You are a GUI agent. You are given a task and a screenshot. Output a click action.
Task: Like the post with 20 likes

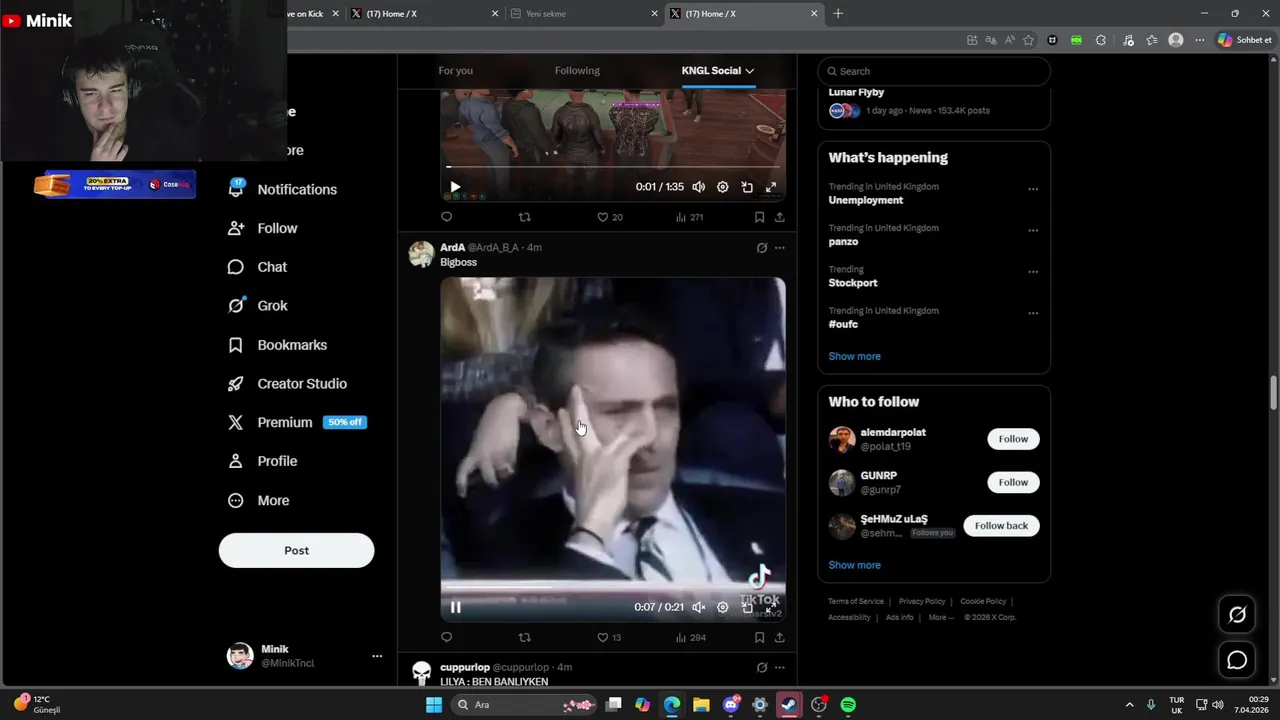(x=609, y=217)
